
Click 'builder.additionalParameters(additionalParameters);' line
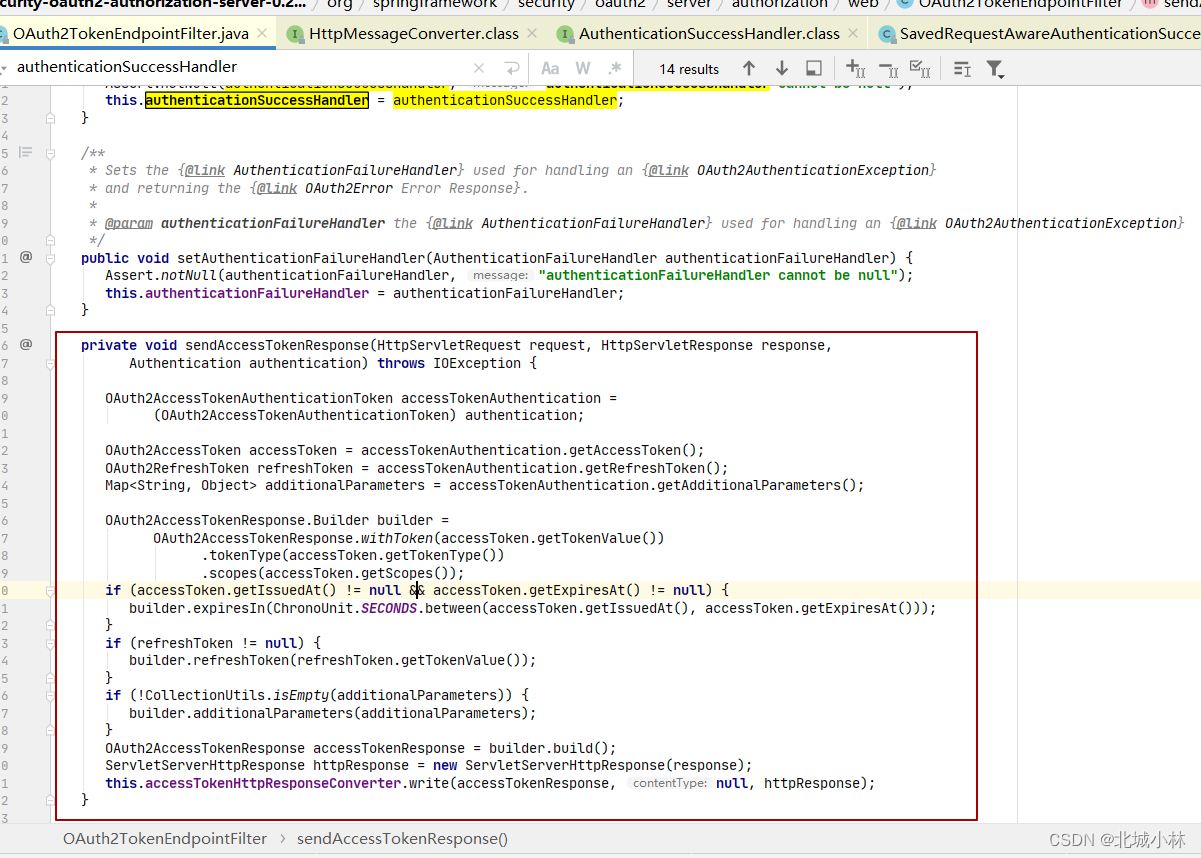333,713
